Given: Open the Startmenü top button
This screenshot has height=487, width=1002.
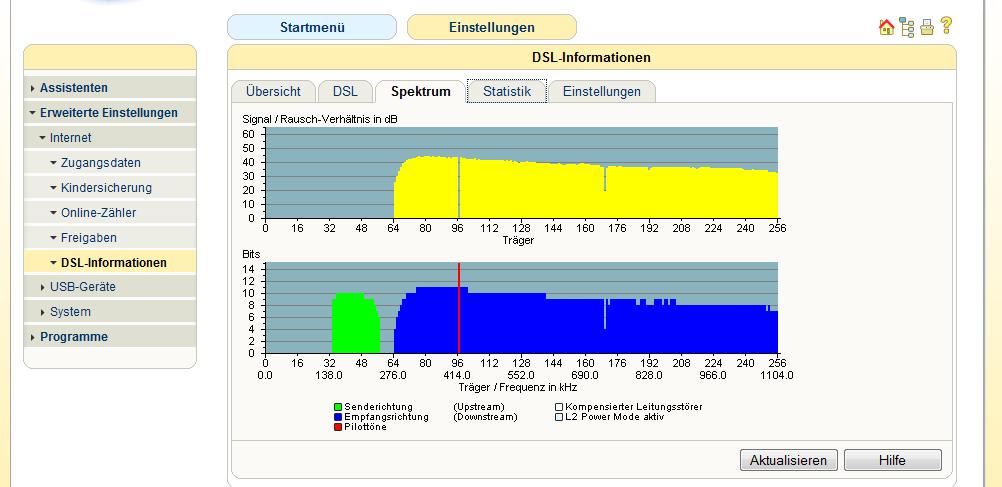Looking at the screenshot, I should click(x=311, y=27).
